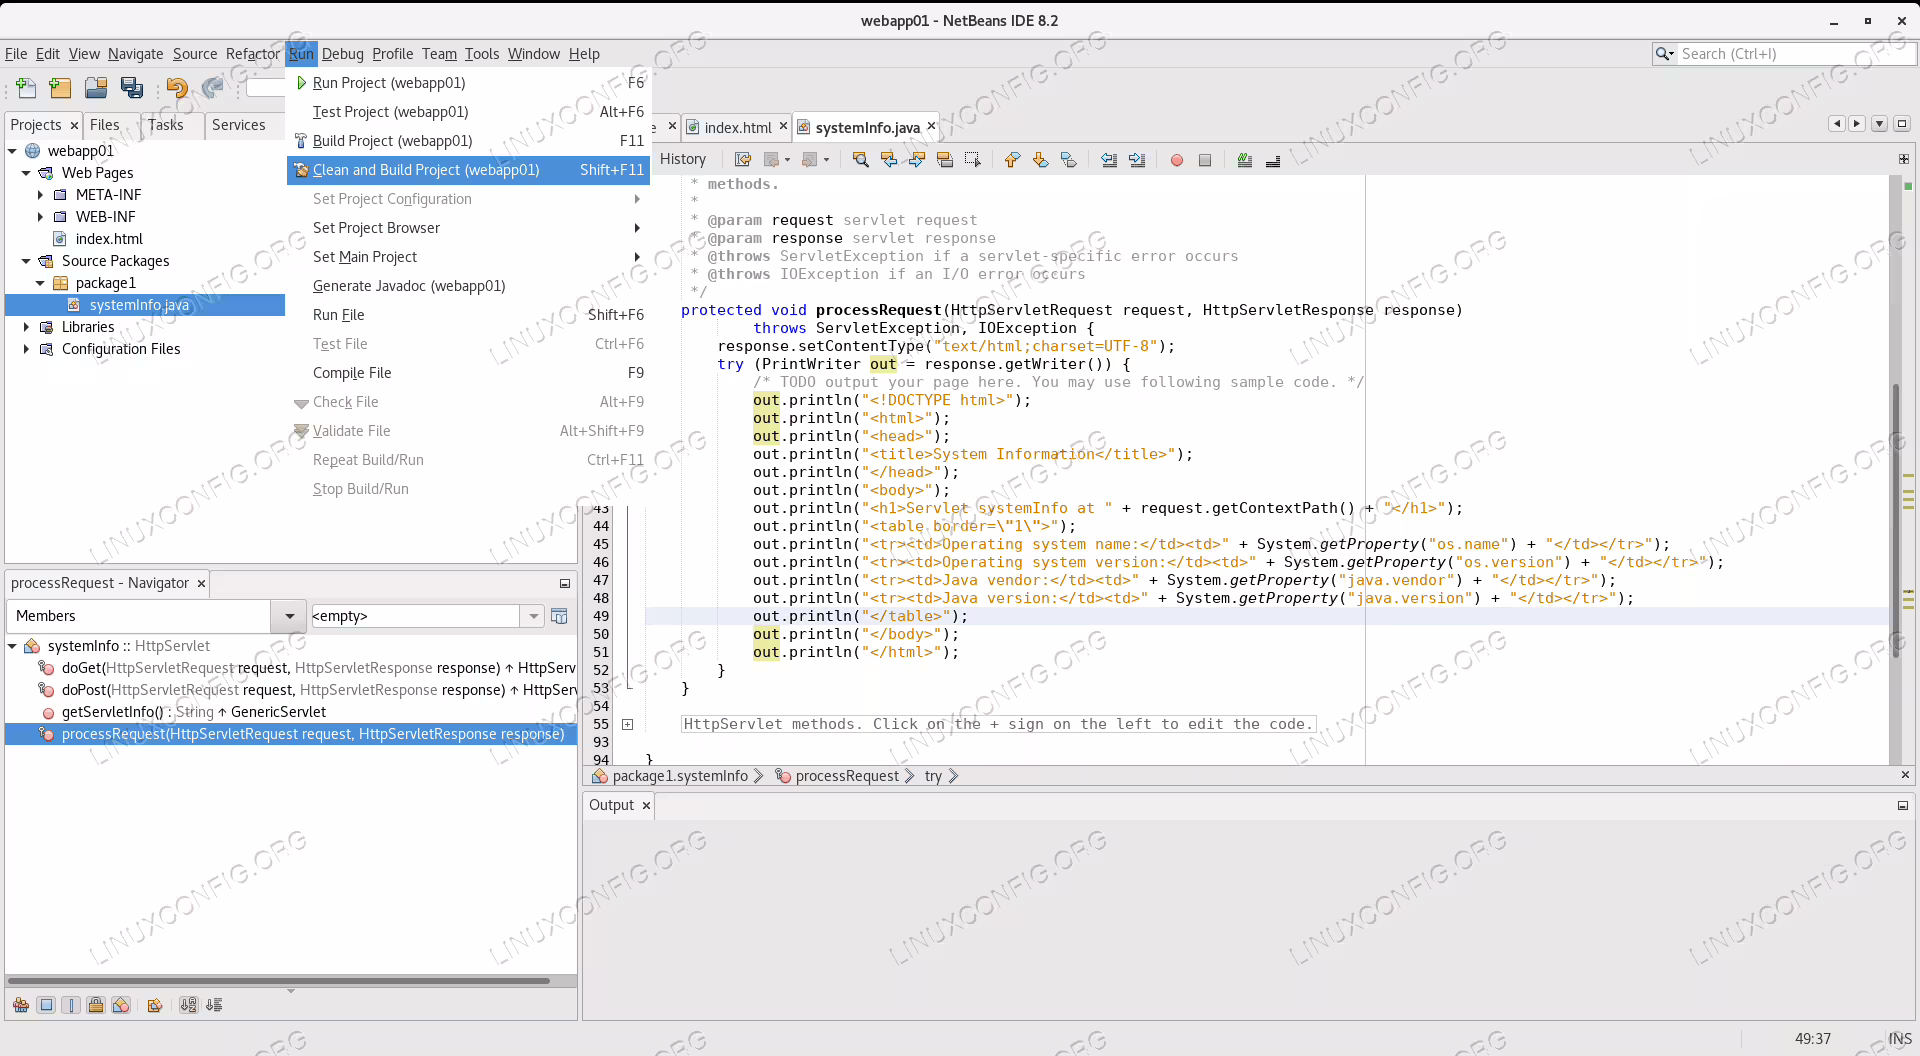The height and width of the screenshot is (1056, 1920).
Task: Click Next Bookmark down-arrow icon
Action: [x=1040, y=159]
